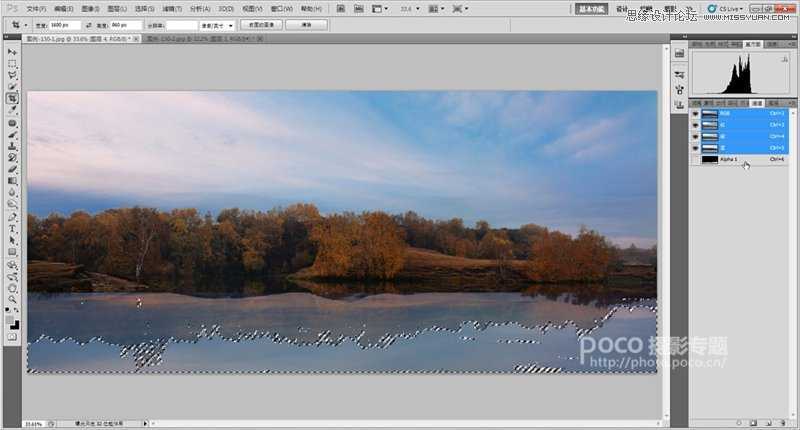
Task: Open the status bar info arrow menu
Action: tap(145, 423)
